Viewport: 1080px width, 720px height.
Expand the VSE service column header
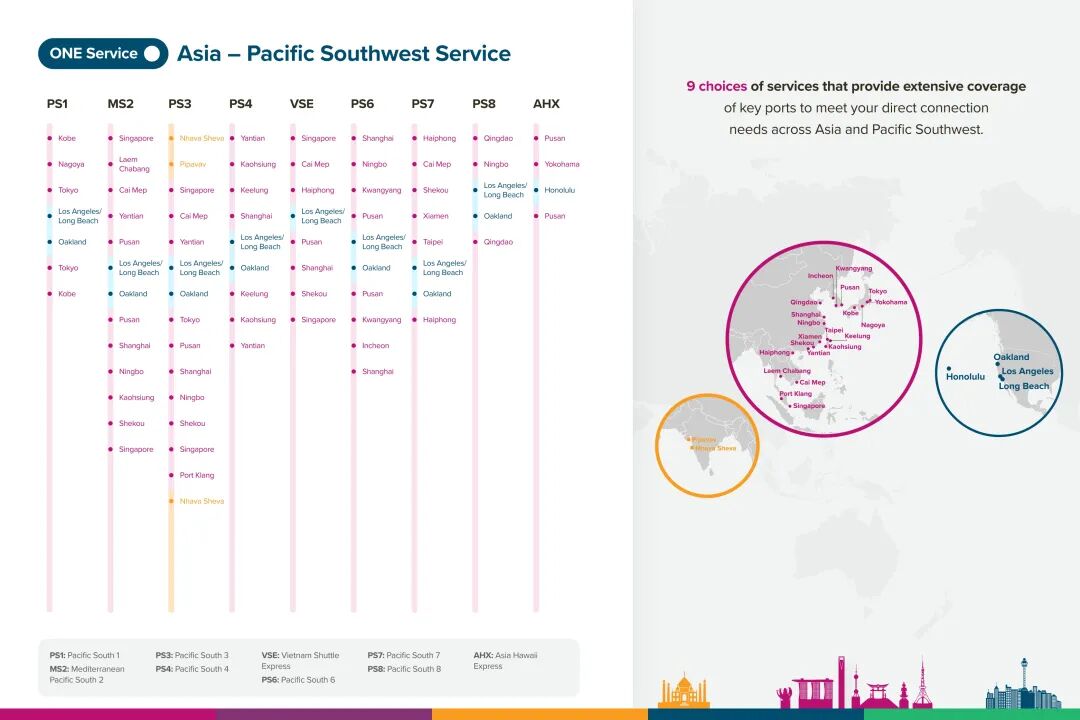tap(301, 104)
